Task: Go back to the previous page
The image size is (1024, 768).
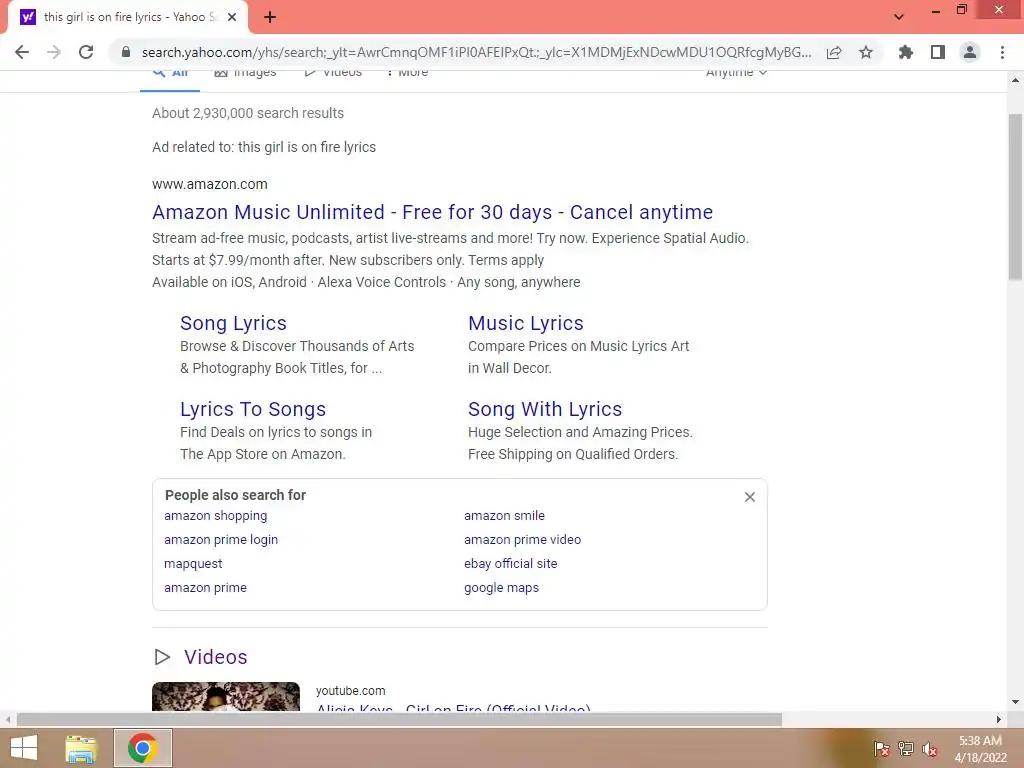Action: click(x=22, y=52)
